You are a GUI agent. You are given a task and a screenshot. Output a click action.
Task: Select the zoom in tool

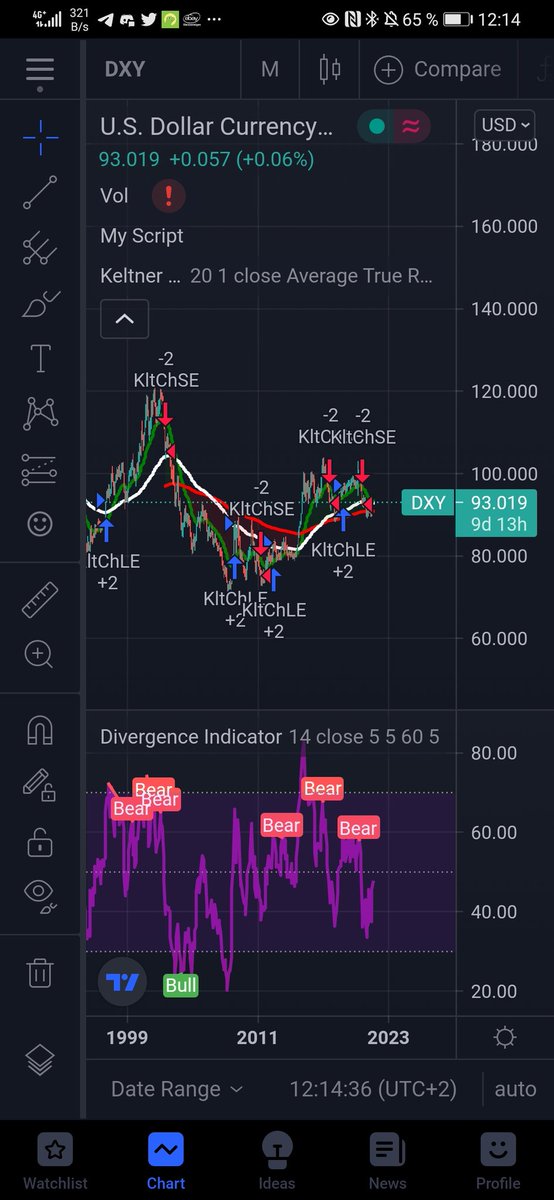(40, 655)
